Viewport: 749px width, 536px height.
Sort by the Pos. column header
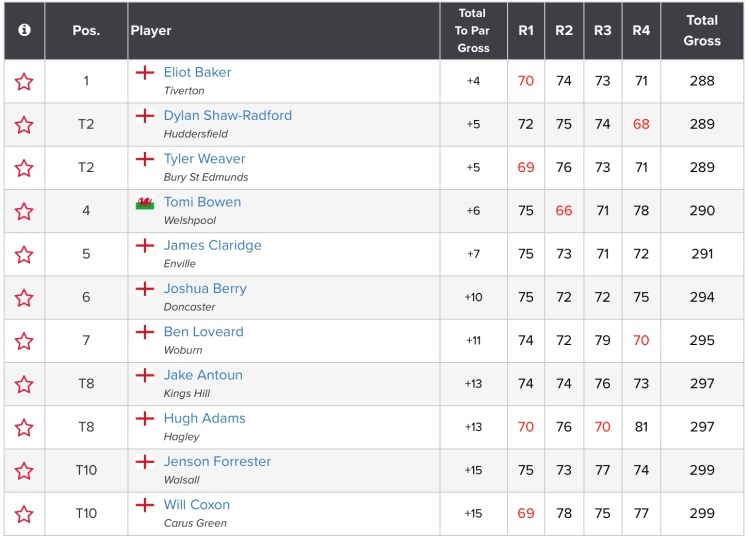(86, 30)
